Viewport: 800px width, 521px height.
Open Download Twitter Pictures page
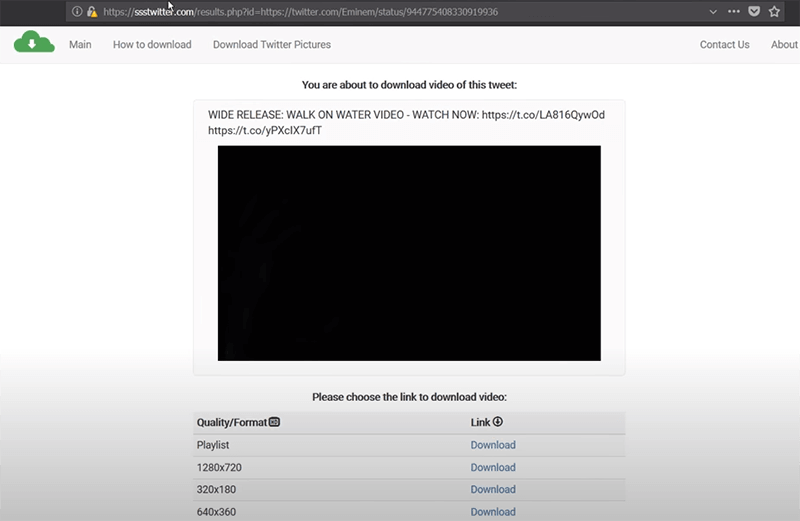272,44
